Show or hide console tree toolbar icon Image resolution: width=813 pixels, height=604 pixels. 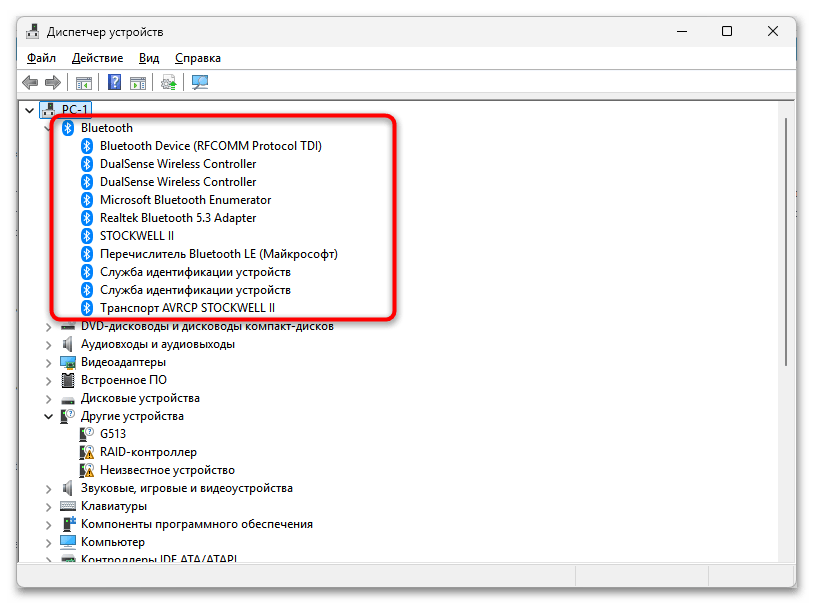(x=83, y=82)
